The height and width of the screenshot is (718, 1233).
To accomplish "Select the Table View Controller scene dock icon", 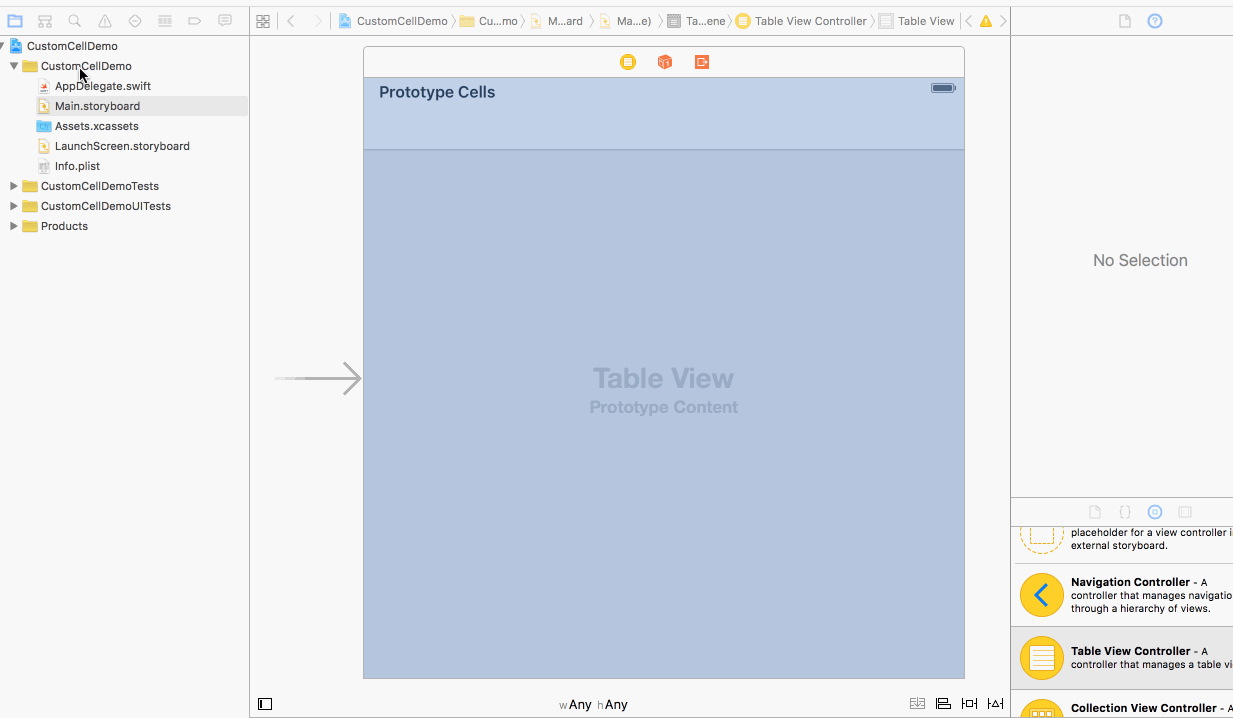I will coord(628,62).
